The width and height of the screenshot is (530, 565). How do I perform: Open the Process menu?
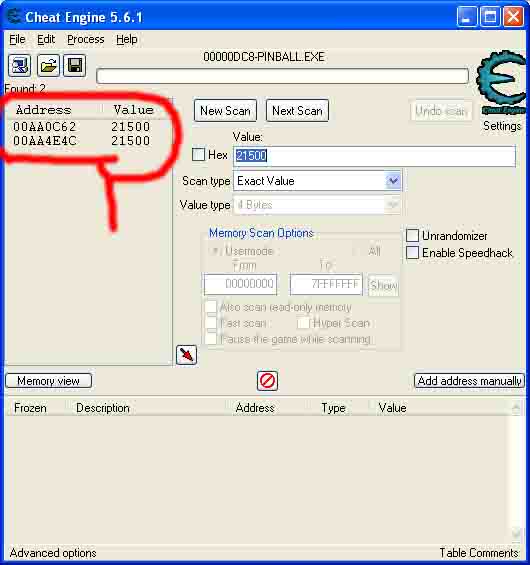coord(85,39)
